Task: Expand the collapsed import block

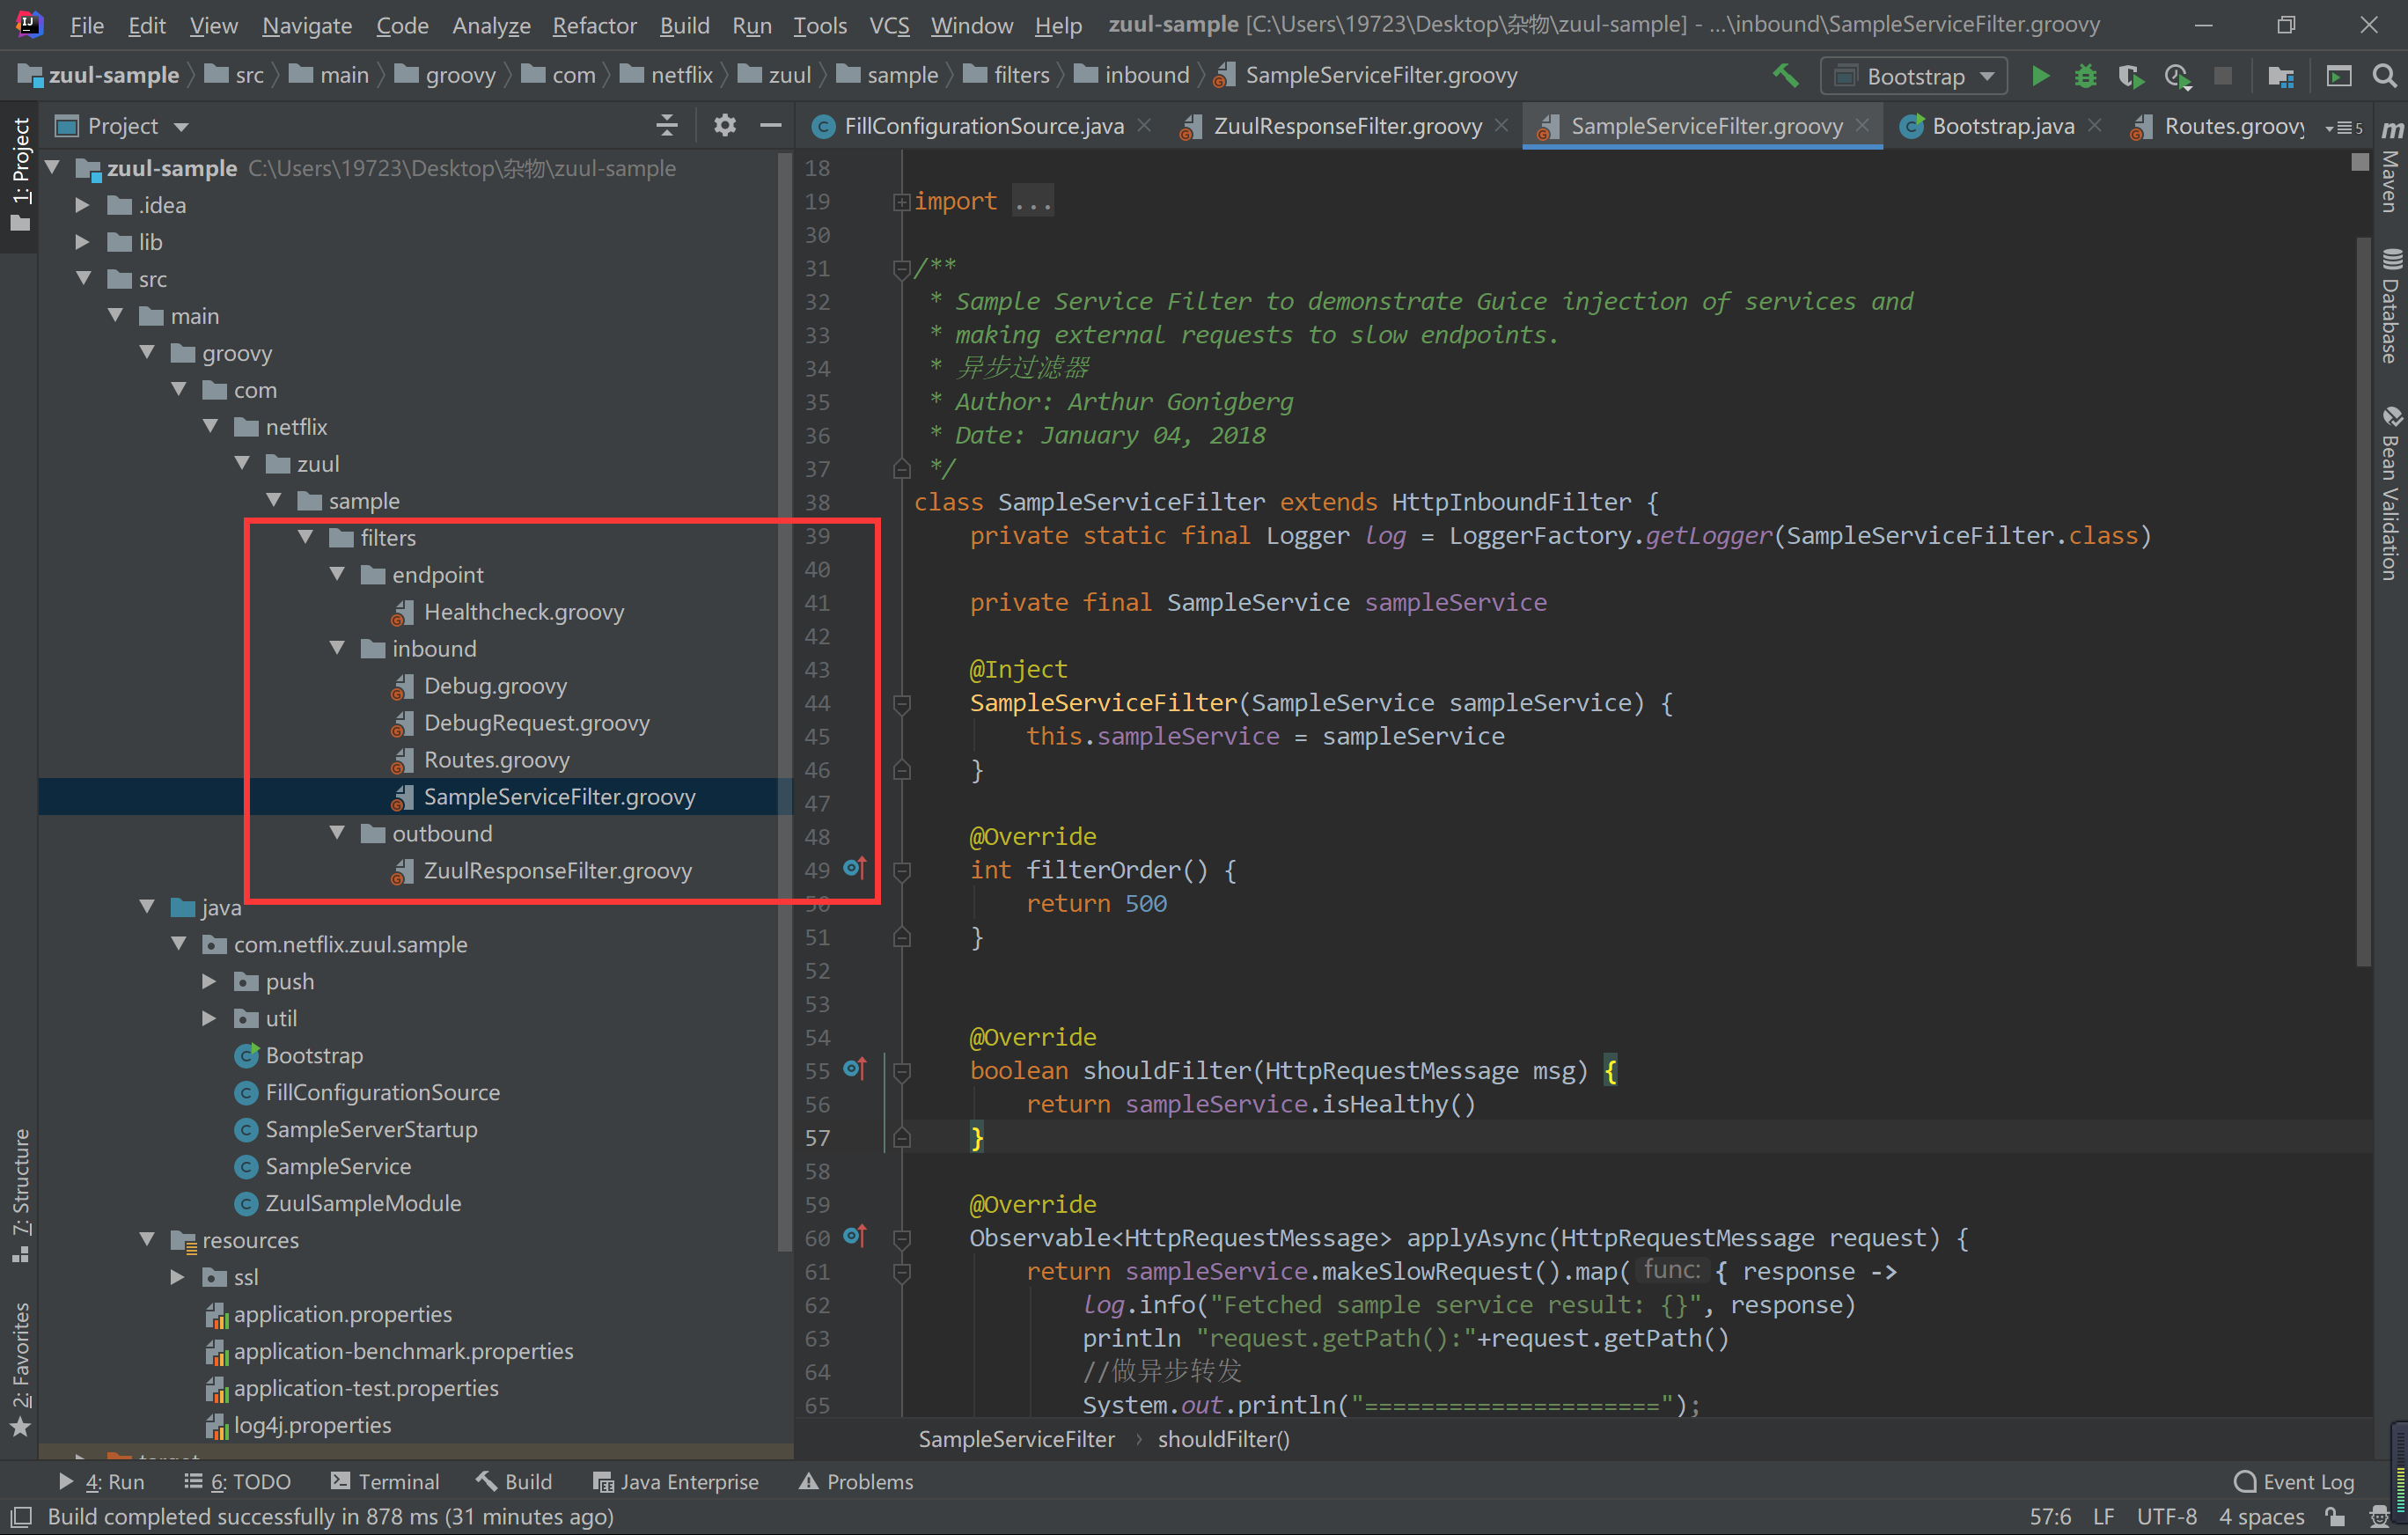Action: [901, 202]
